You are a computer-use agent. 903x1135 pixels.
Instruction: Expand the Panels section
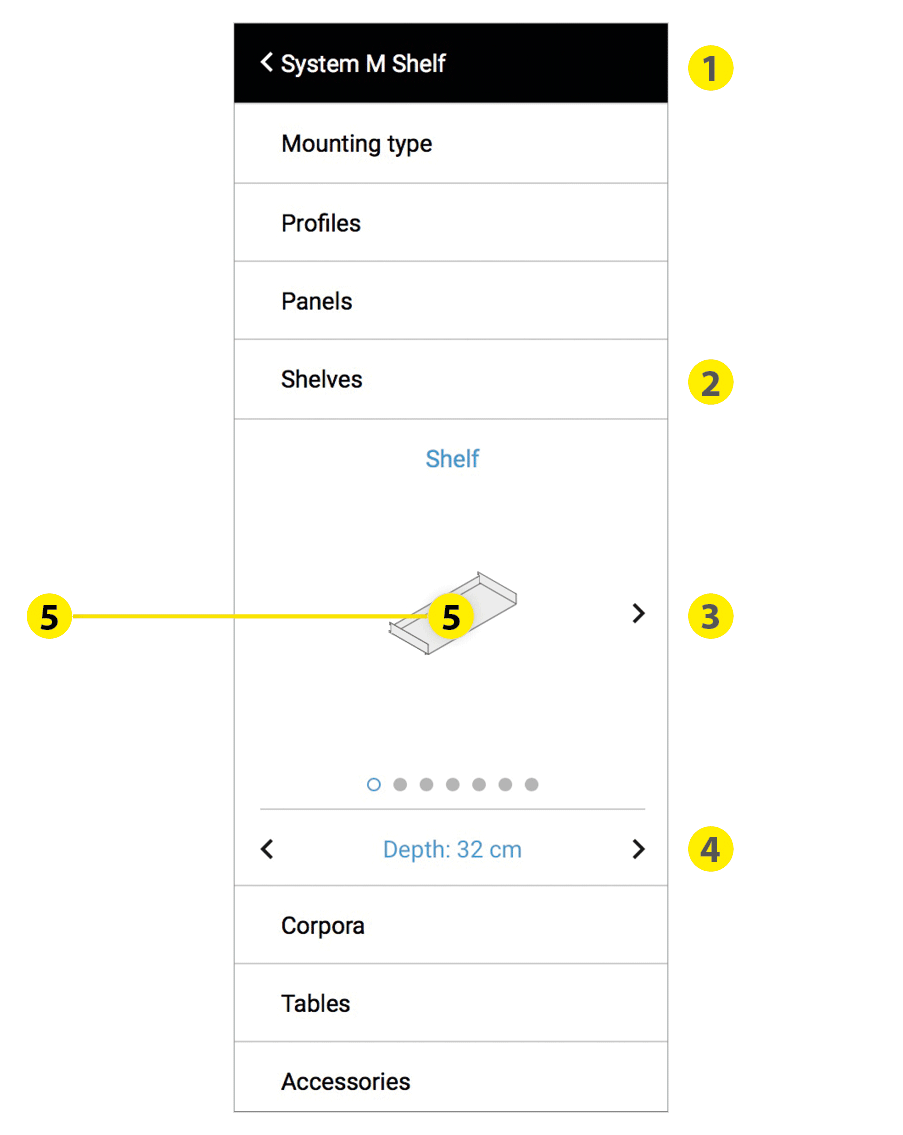pos(317,301)
